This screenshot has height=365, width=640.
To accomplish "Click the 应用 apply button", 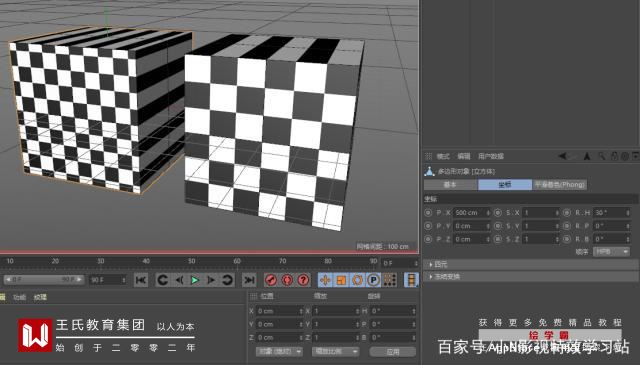I will [x=393, y=352].
